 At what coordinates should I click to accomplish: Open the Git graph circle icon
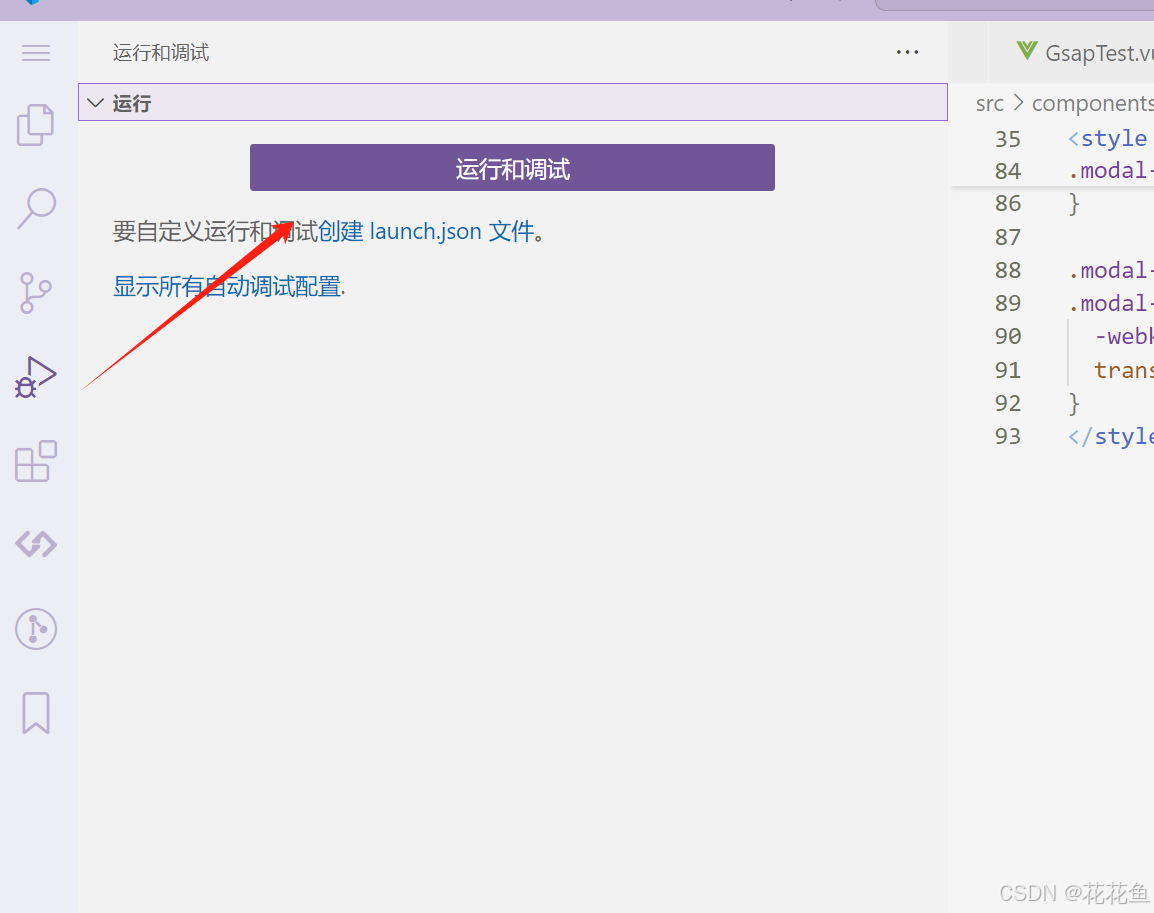pyautogui.click(x=36, y=629)
